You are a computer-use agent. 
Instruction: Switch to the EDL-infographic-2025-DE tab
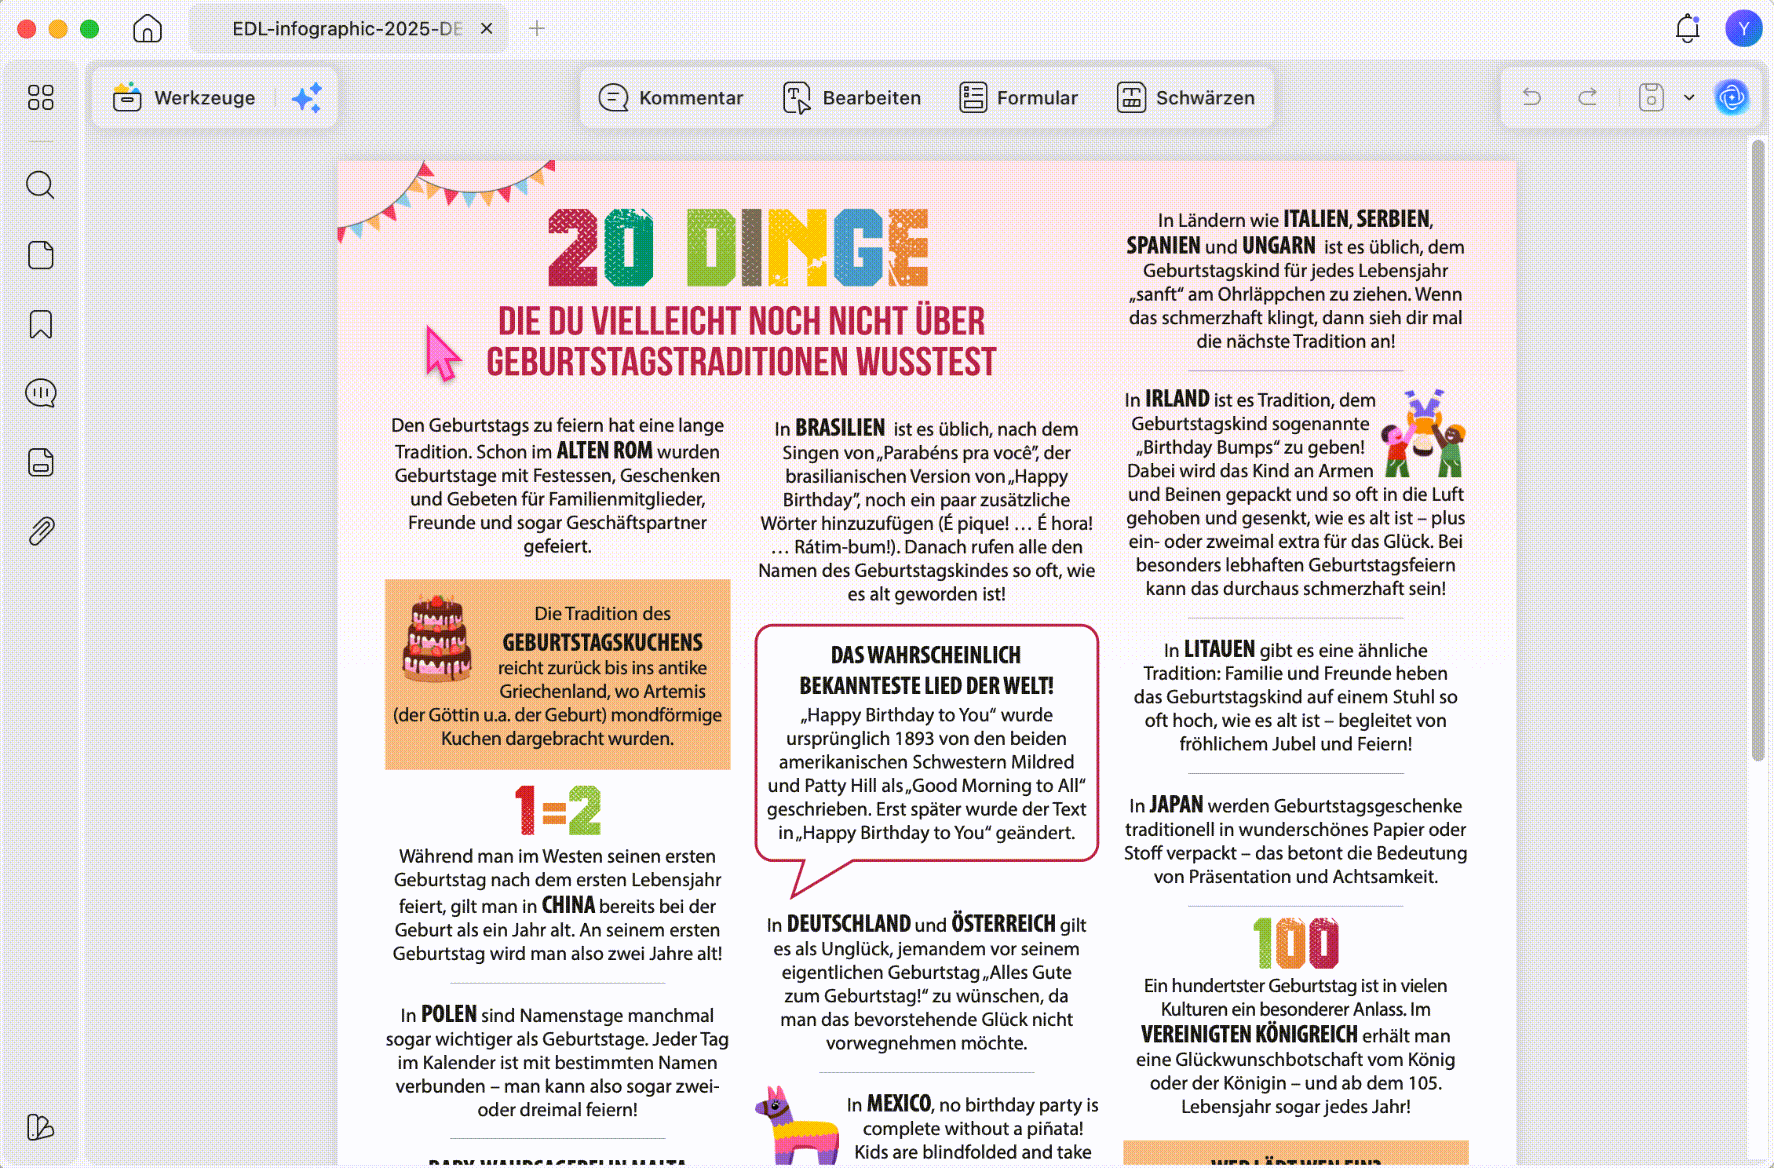(347, 28)
